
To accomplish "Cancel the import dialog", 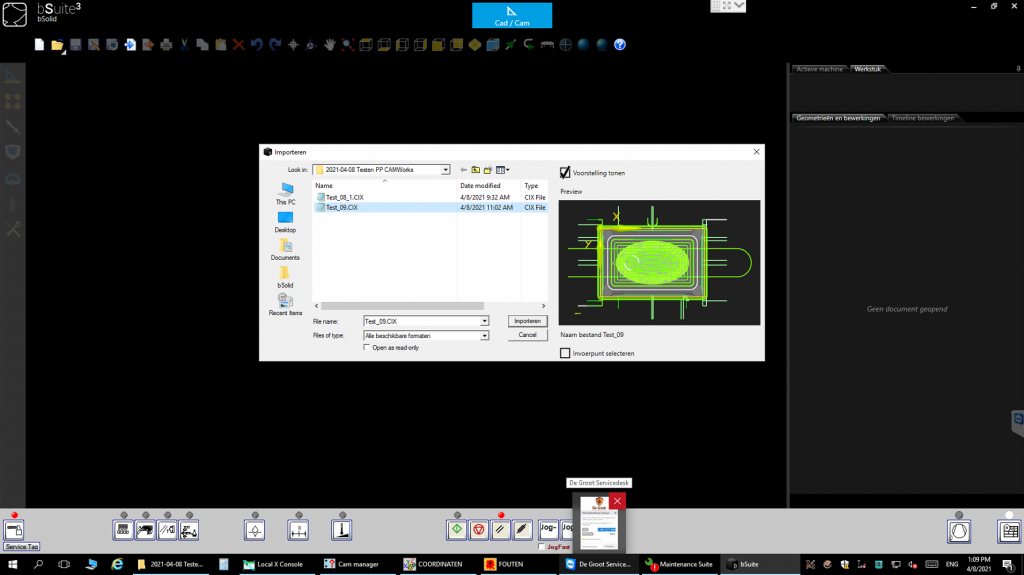I will pyautogui.click(x=527, y=335).
